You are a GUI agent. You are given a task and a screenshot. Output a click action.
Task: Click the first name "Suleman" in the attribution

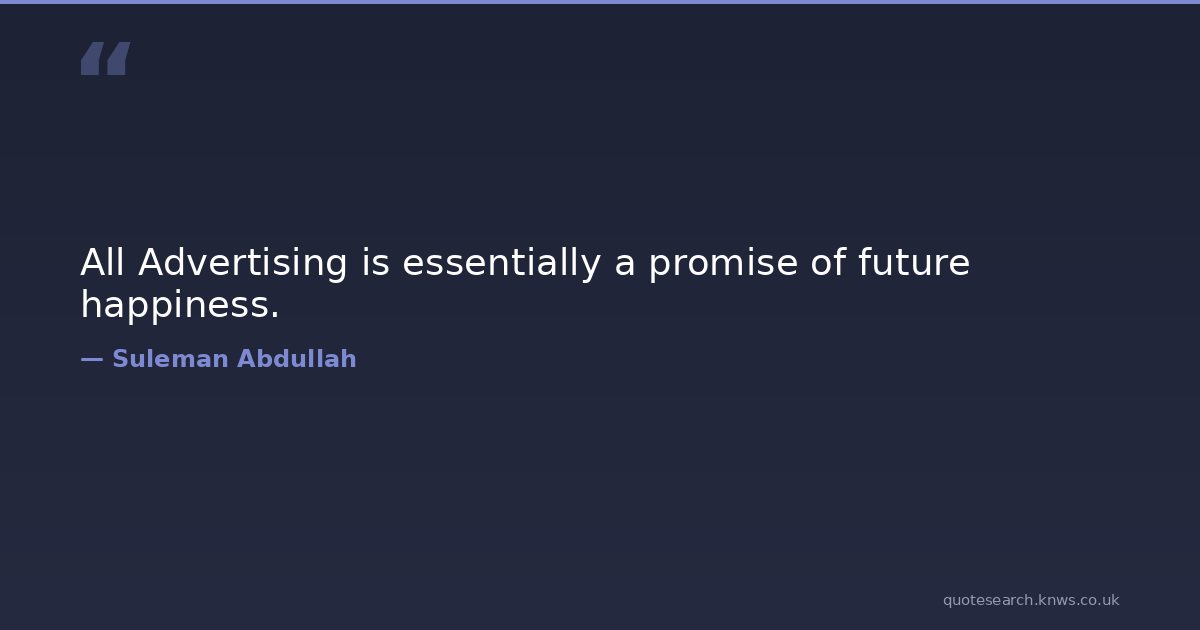(x=170, y=360)
